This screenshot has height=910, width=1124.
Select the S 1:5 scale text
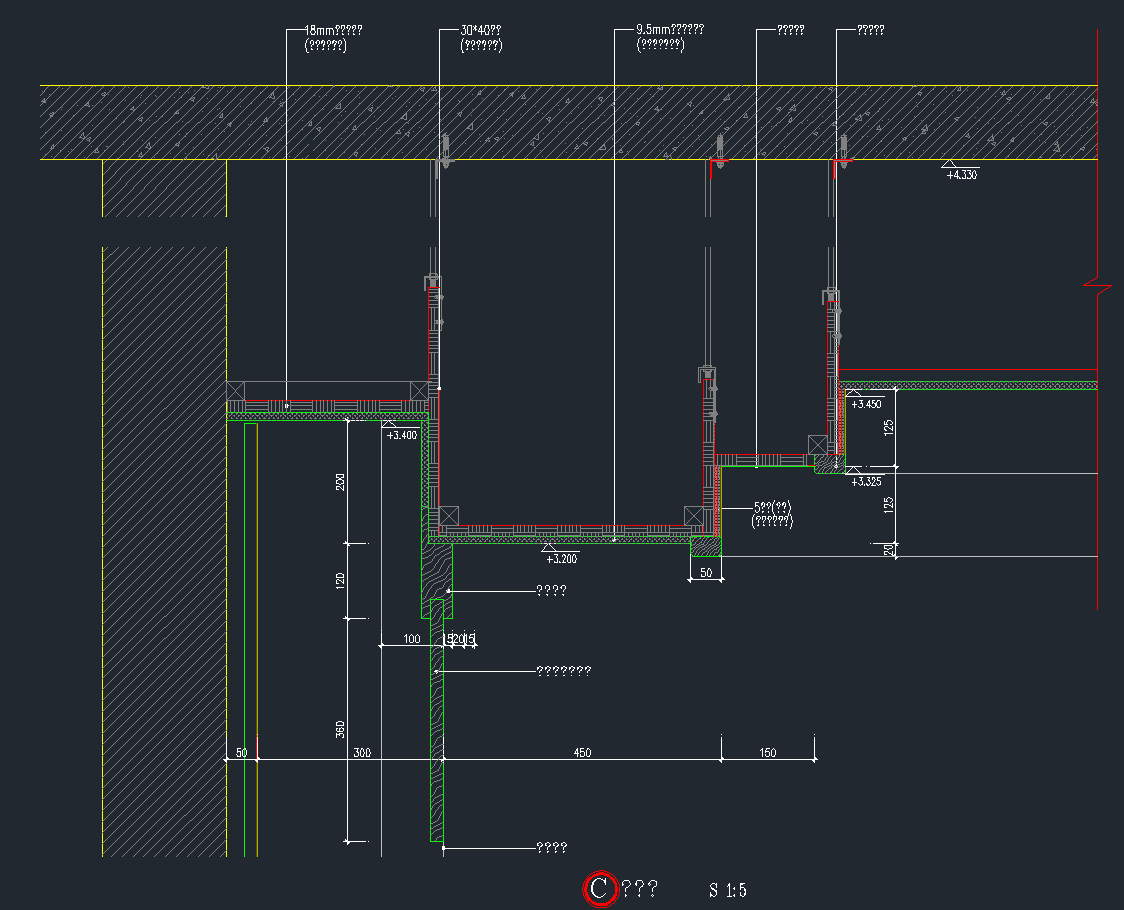tap(728, 890)
